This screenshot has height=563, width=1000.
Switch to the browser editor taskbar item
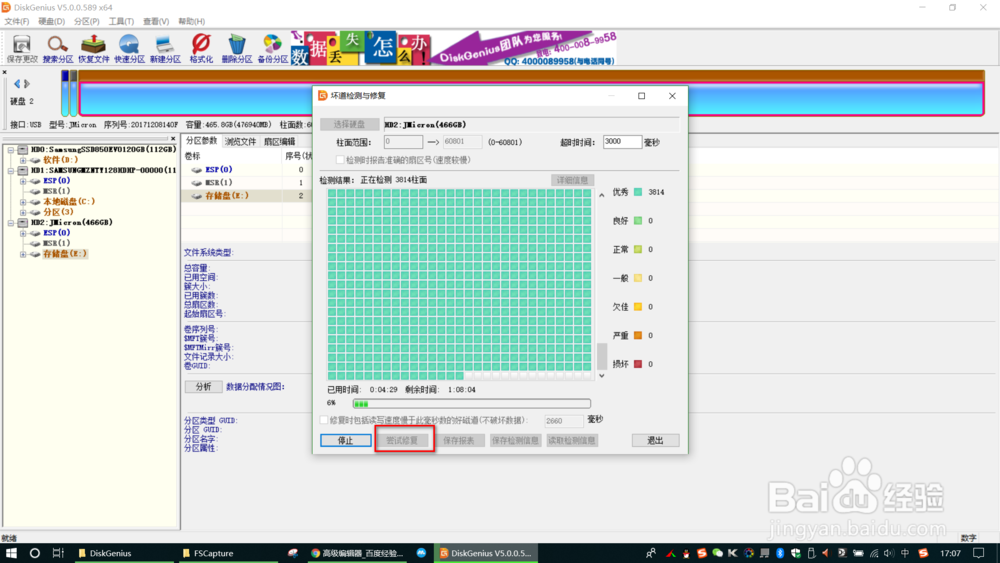point(357,553)
